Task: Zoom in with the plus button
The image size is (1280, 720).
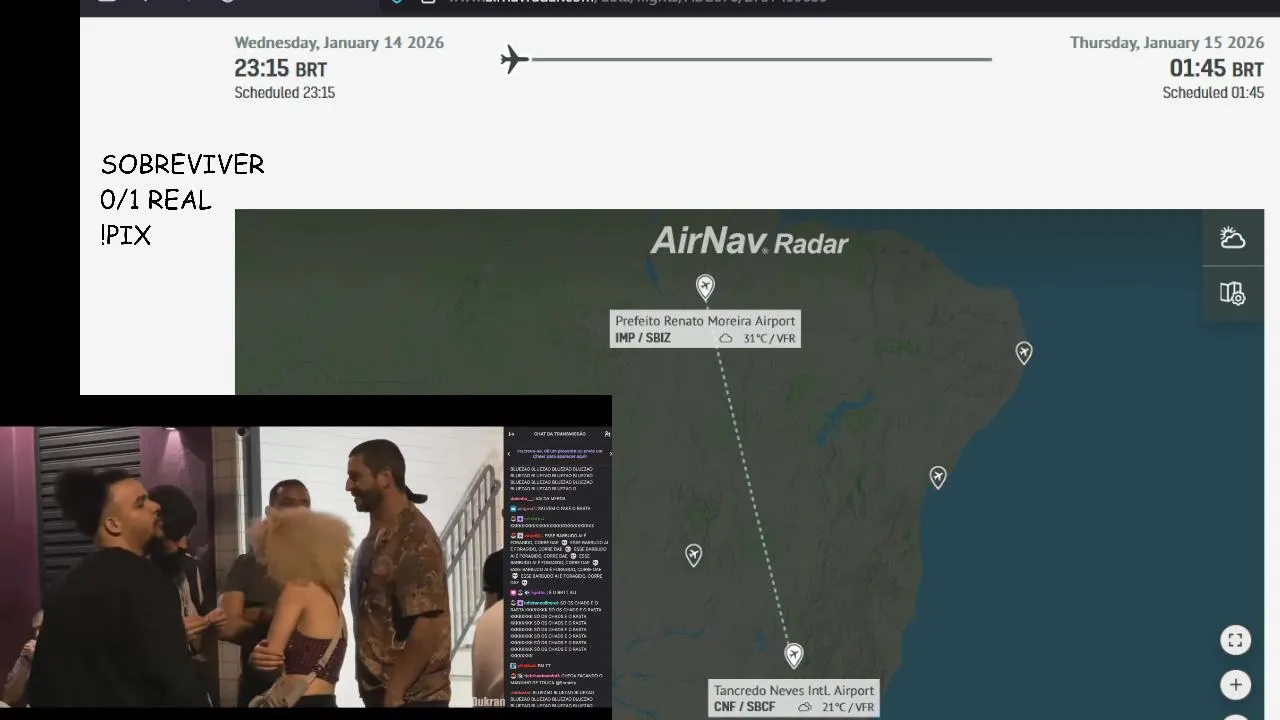Action: [x=1235, y=685]
